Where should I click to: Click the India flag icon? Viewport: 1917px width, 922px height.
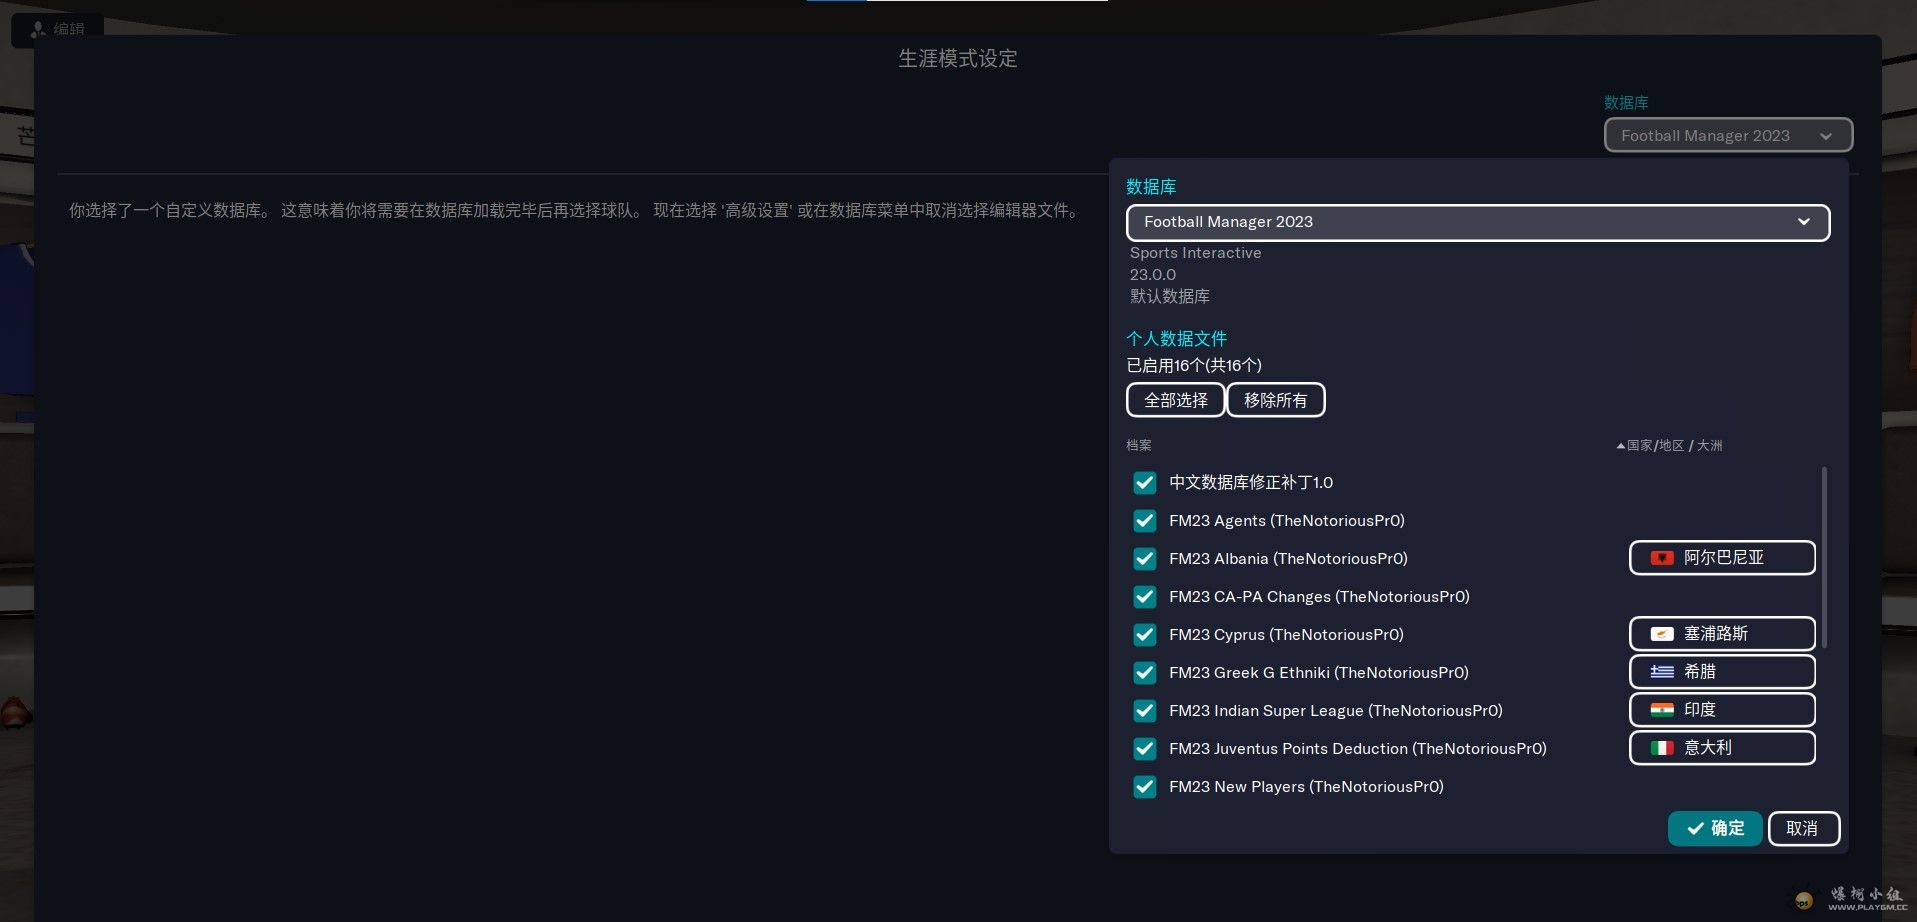[1661, 710]
